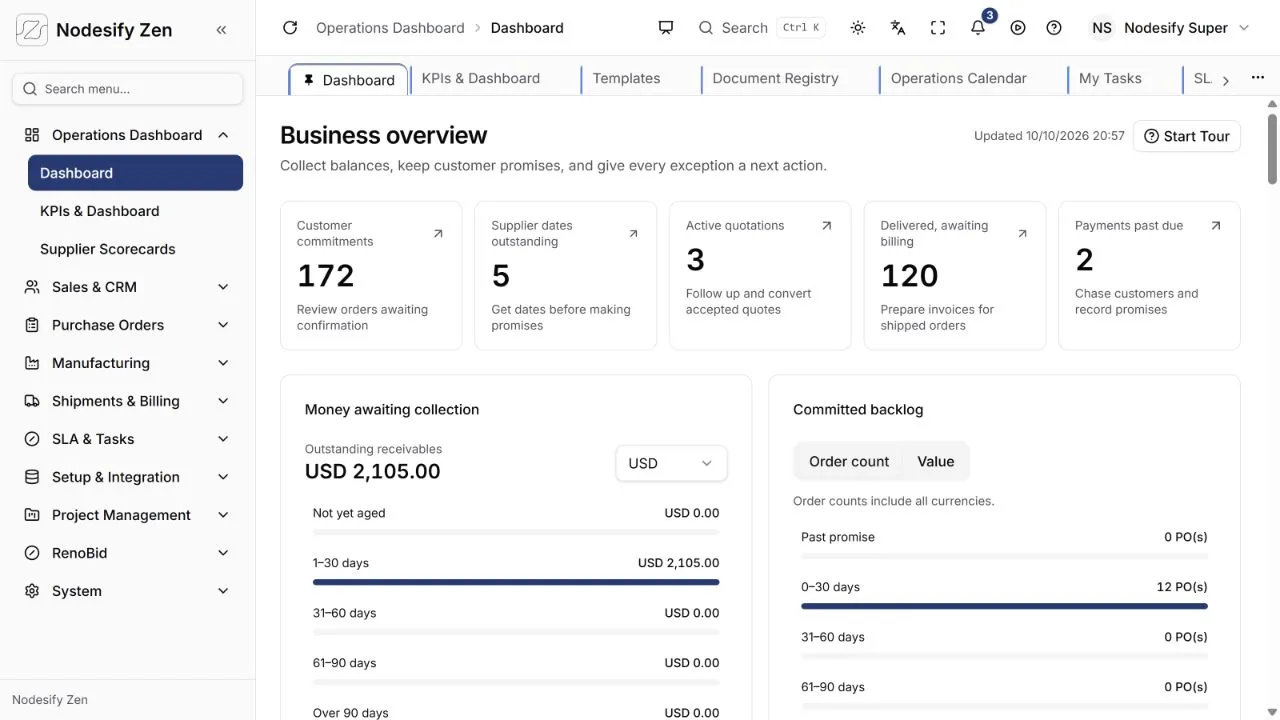Open notifications bell icon
The width and height of the screenshot is (1280, 720).
pos(978,28)
